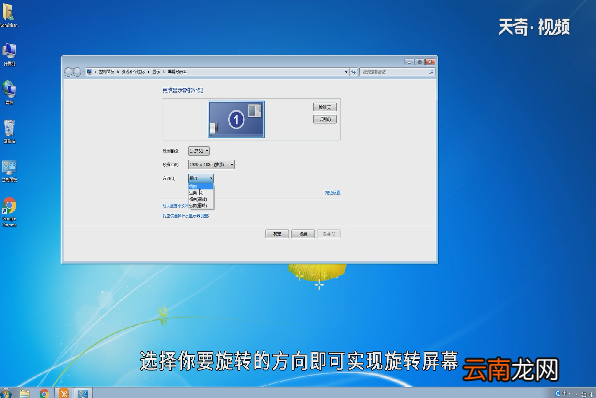Open the Display selection dropdown

coord(199,151)
